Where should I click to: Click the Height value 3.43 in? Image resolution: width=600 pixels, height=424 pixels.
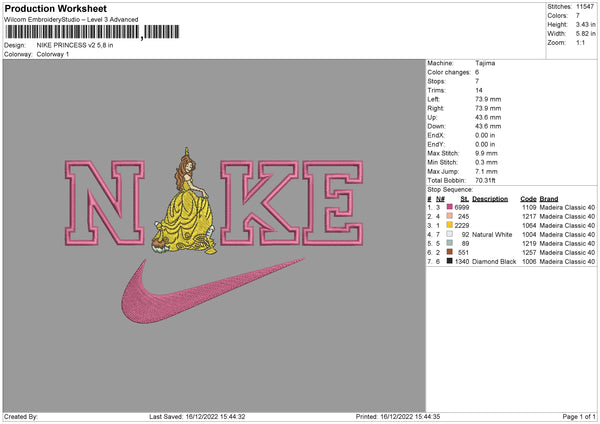point(585,24)
